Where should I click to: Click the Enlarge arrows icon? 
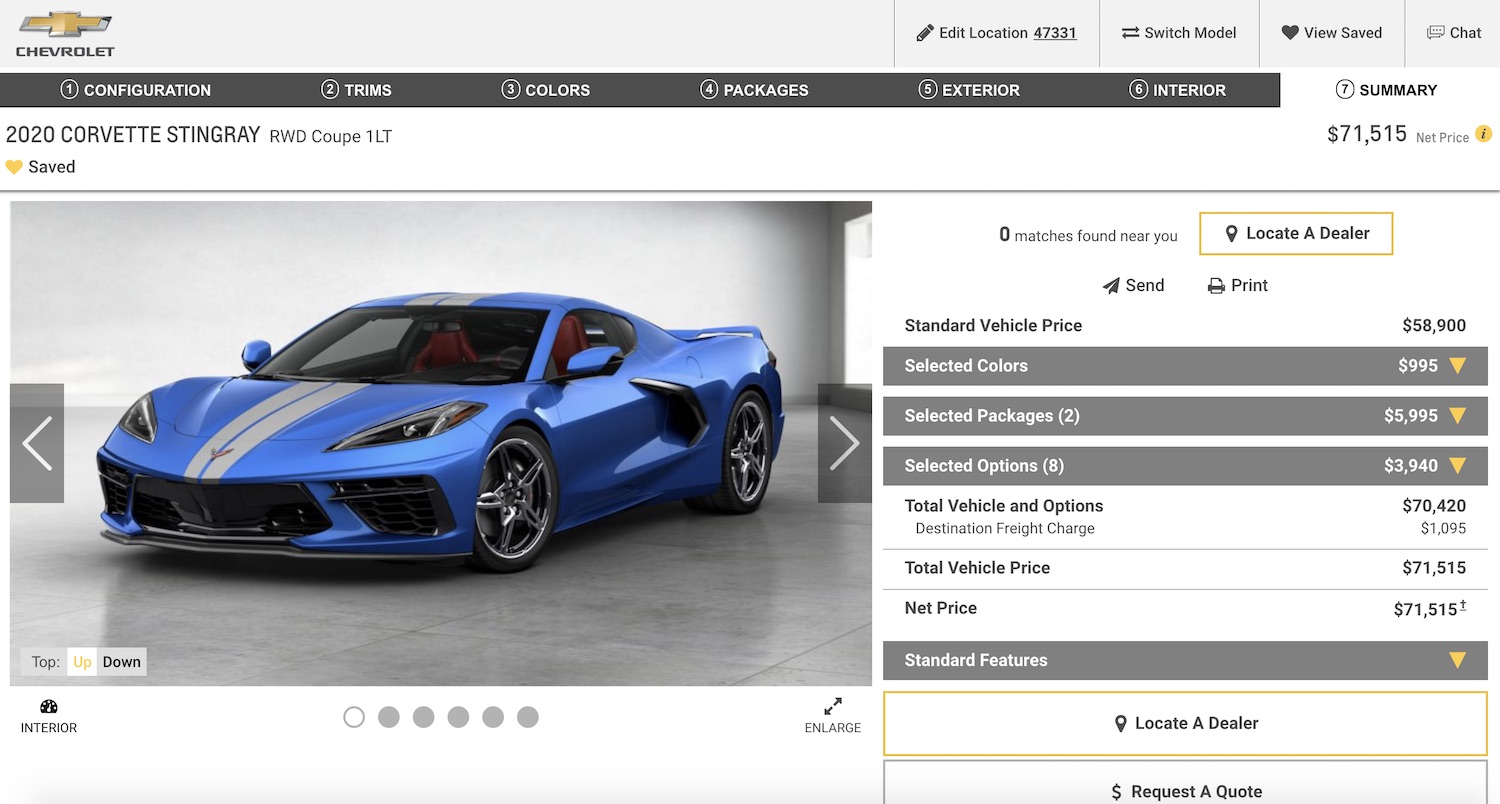(x=833, y=706)
